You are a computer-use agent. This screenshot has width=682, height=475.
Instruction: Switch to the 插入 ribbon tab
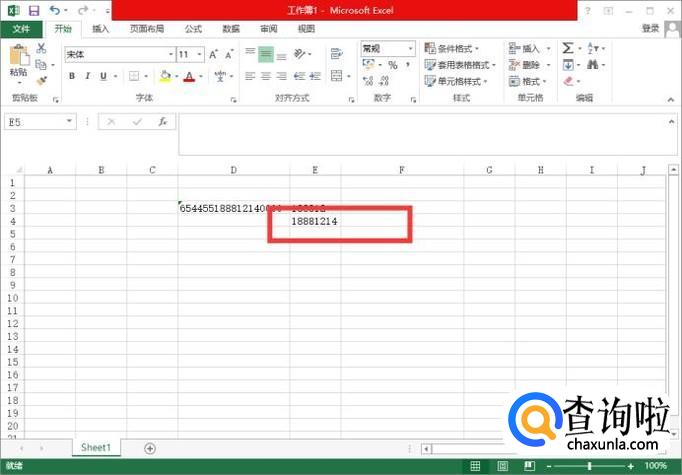100,29
